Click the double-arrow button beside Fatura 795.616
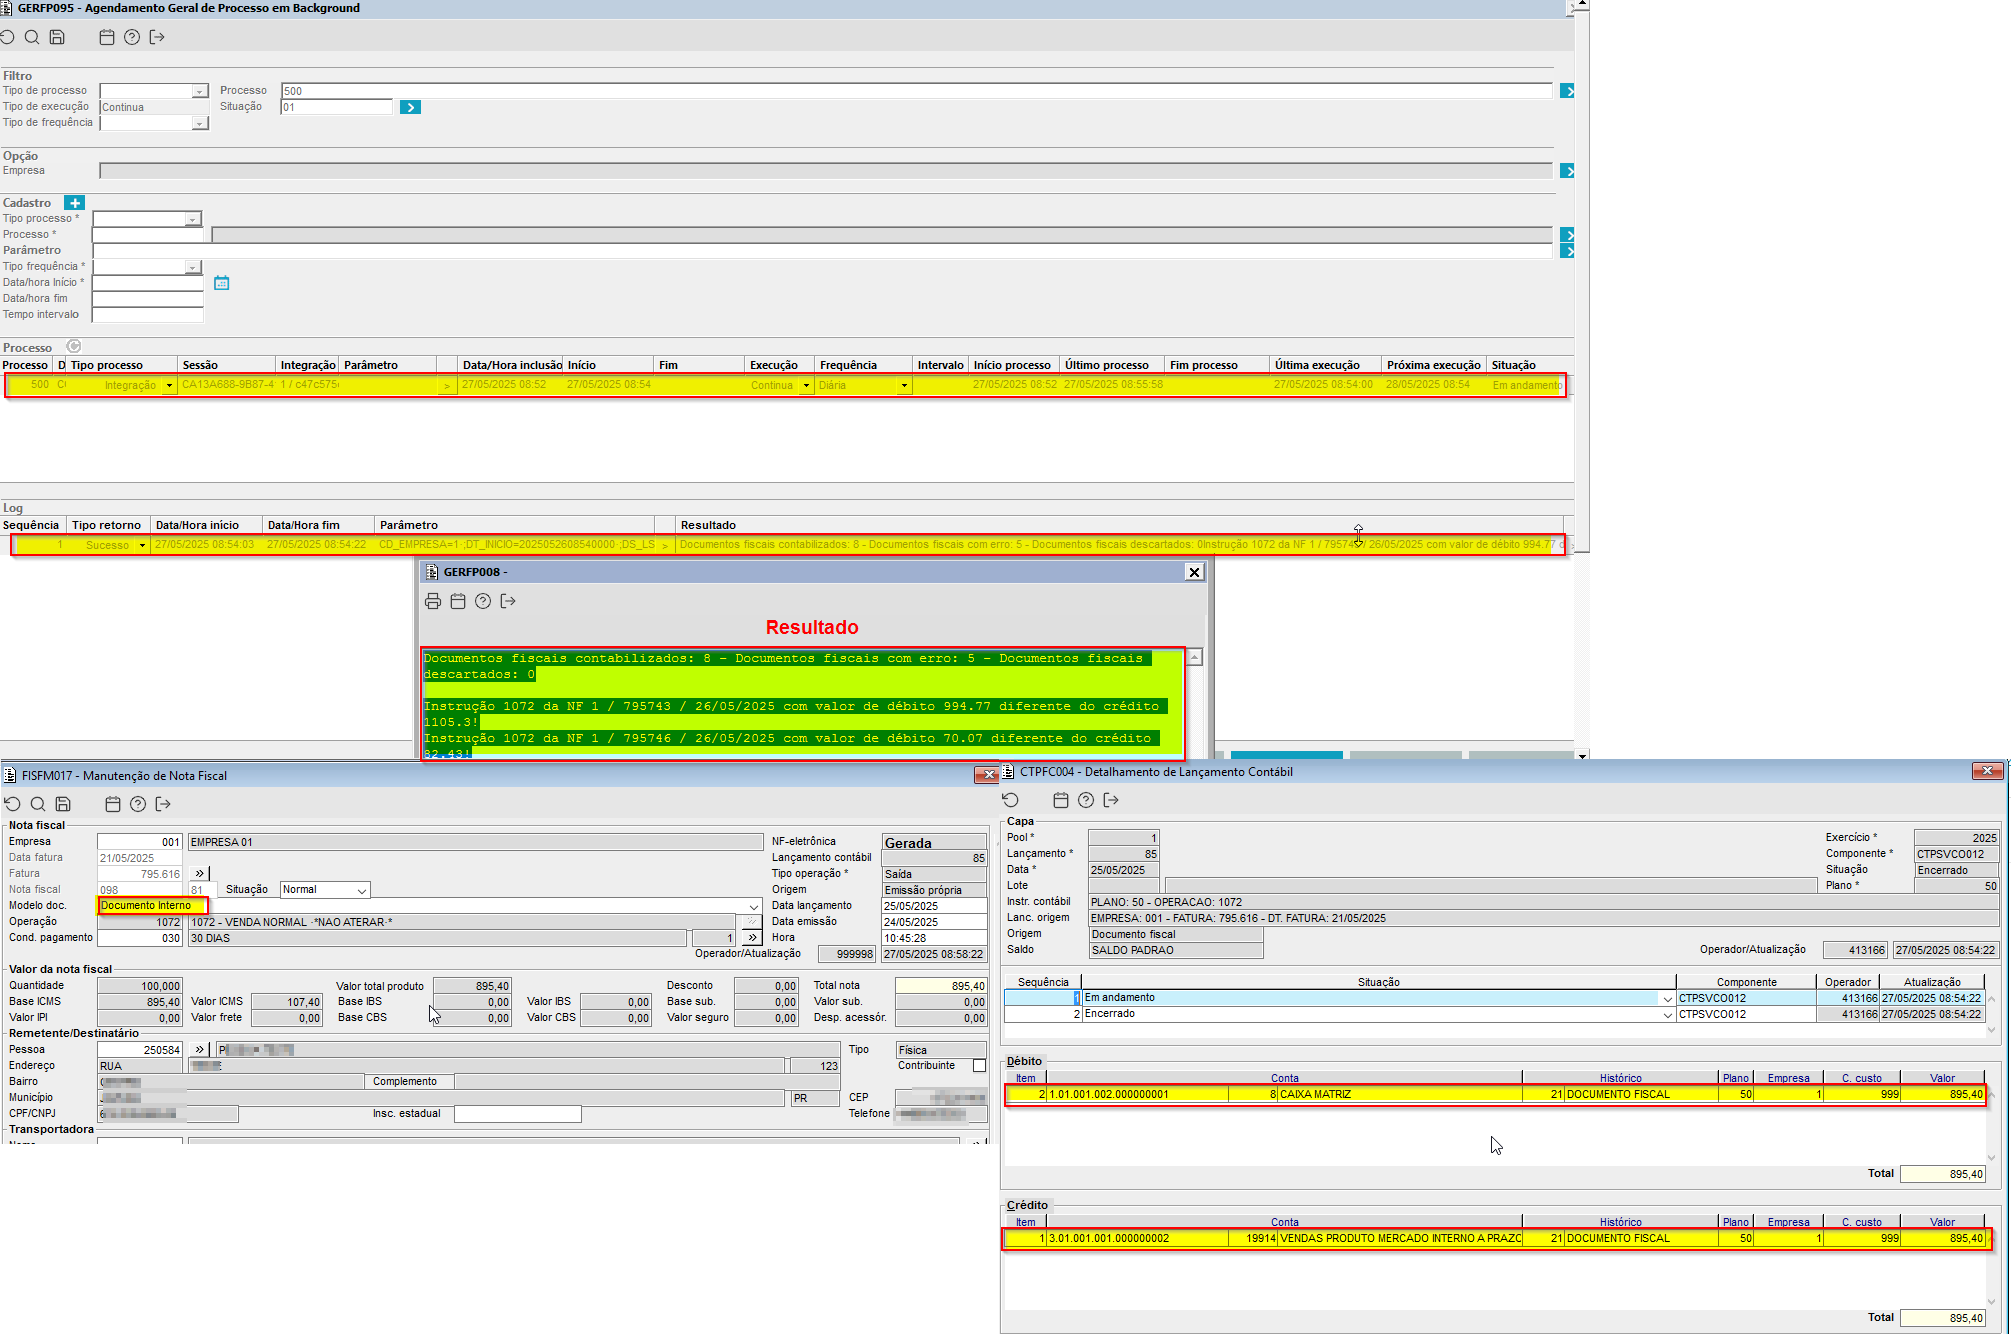The height and width of the screenshot is (1334, 2011). 200,874
